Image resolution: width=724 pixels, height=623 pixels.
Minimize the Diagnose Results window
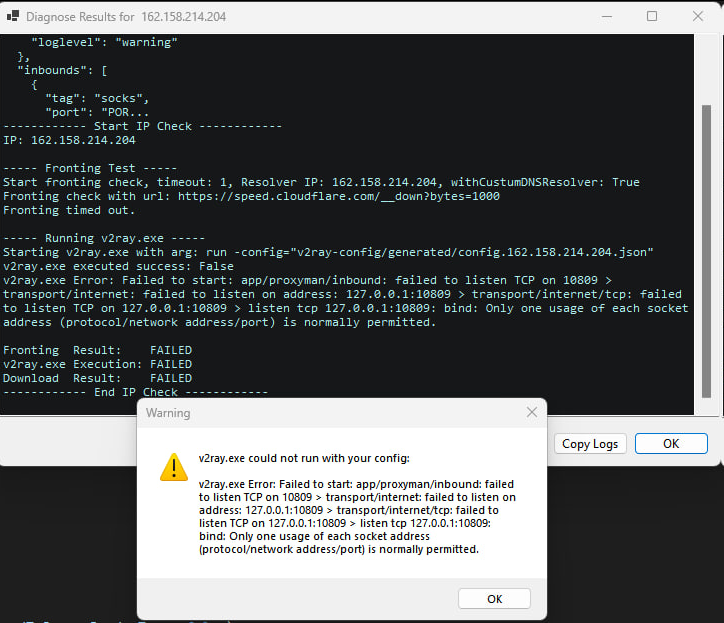607,17
